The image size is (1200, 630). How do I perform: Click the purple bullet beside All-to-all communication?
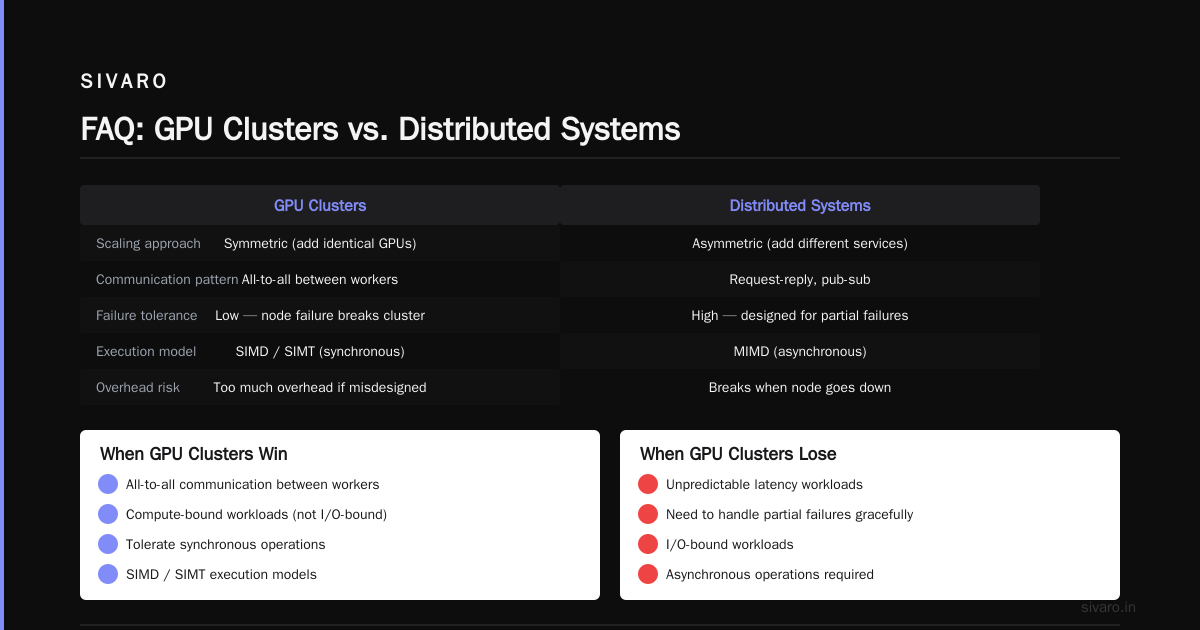coord(108,484)
